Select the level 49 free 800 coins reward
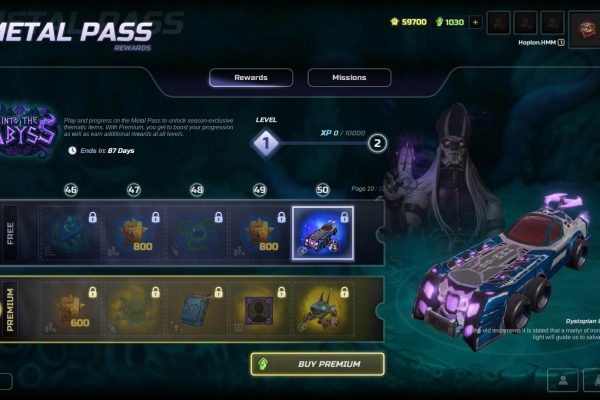 coord(259,233)
